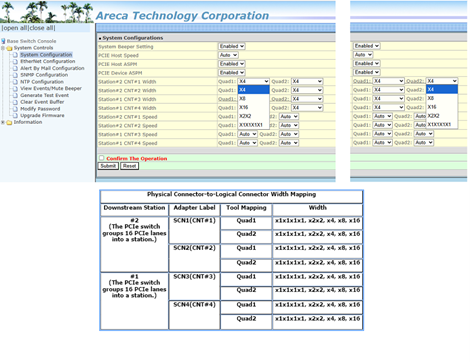Collapse the System Controls tree node
The width and height of the screenshot is (470, 362).
[x=3, y=48]
